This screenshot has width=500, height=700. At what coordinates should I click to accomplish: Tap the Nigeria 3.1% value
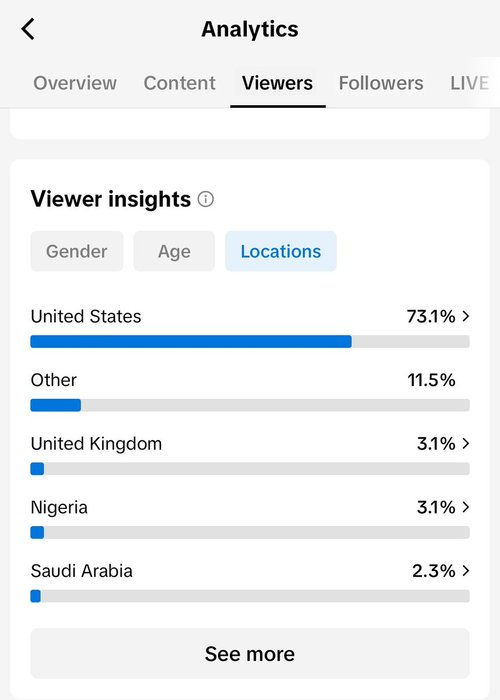(x=436, y=507)
